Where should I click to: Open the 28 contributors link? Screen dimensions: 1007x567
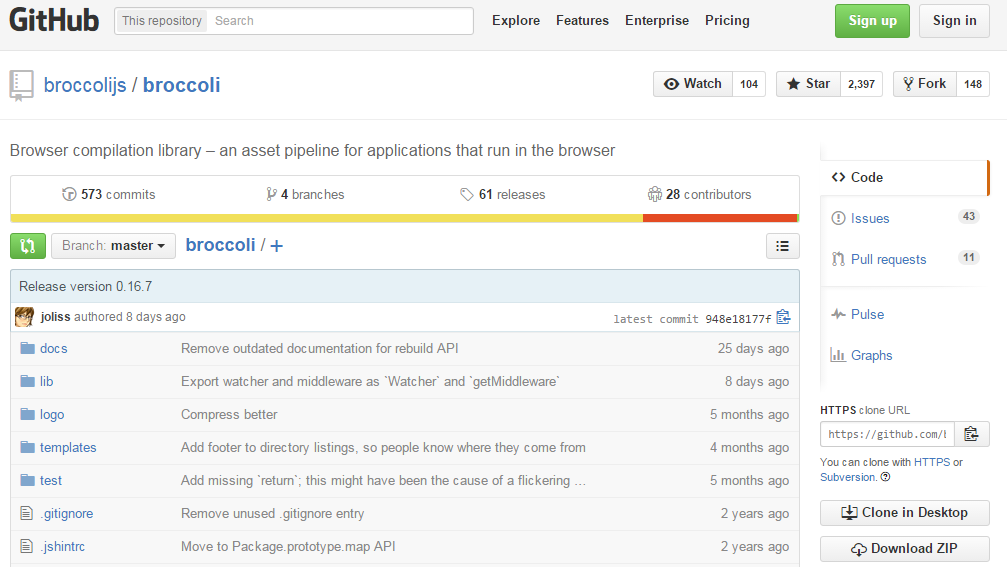[699, 194]
